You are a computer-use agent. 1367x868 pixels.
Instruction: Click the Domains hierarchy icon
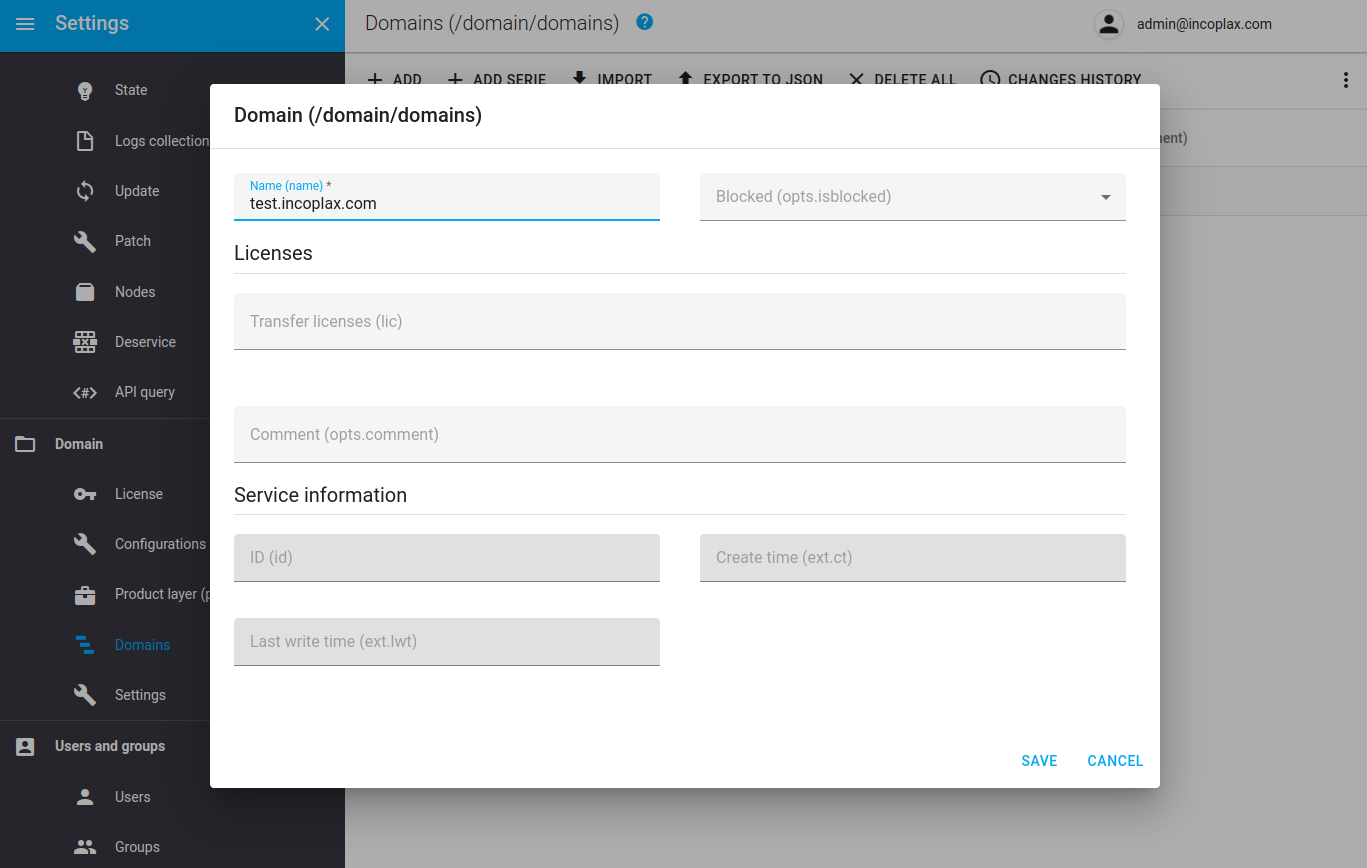click(85, 645)
